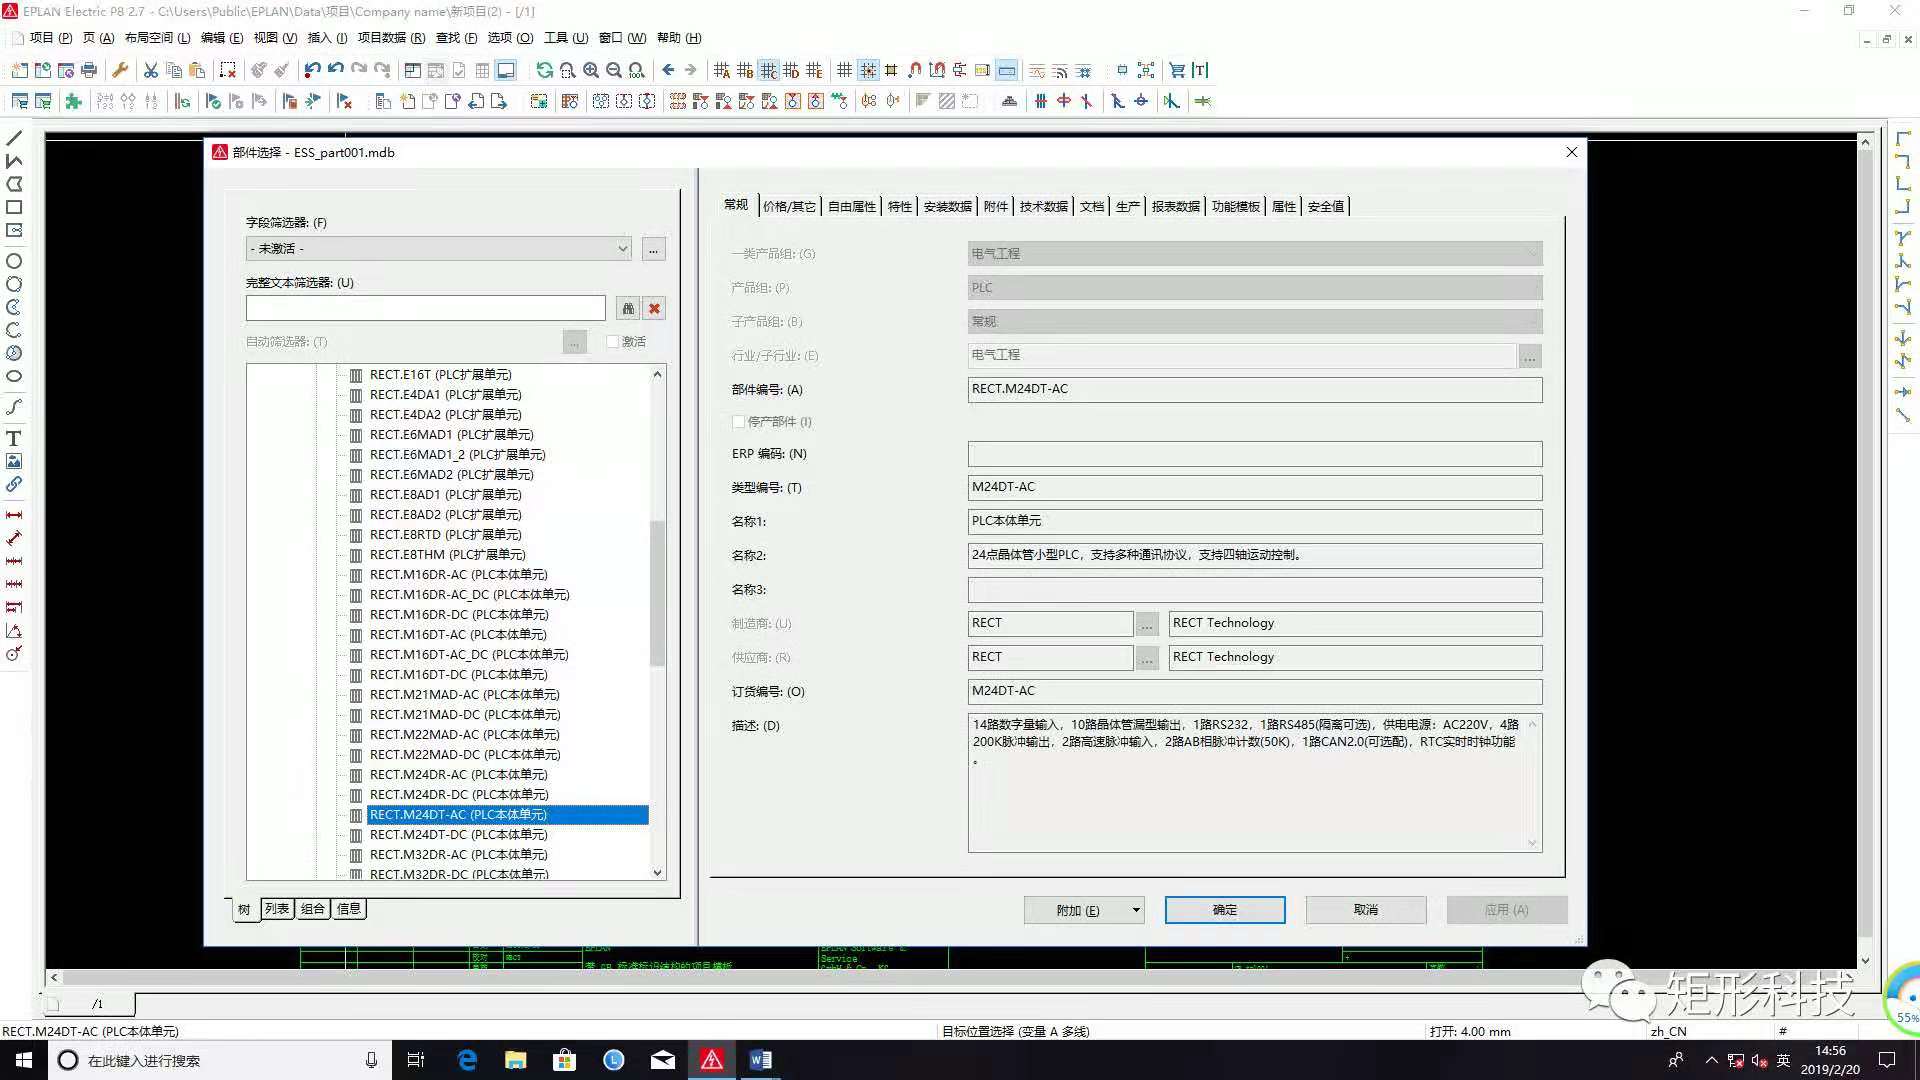Click the print icon in toolbar
This screenshot has height=1080, width=1920.
pyautogui.click(x=89, y=70)
